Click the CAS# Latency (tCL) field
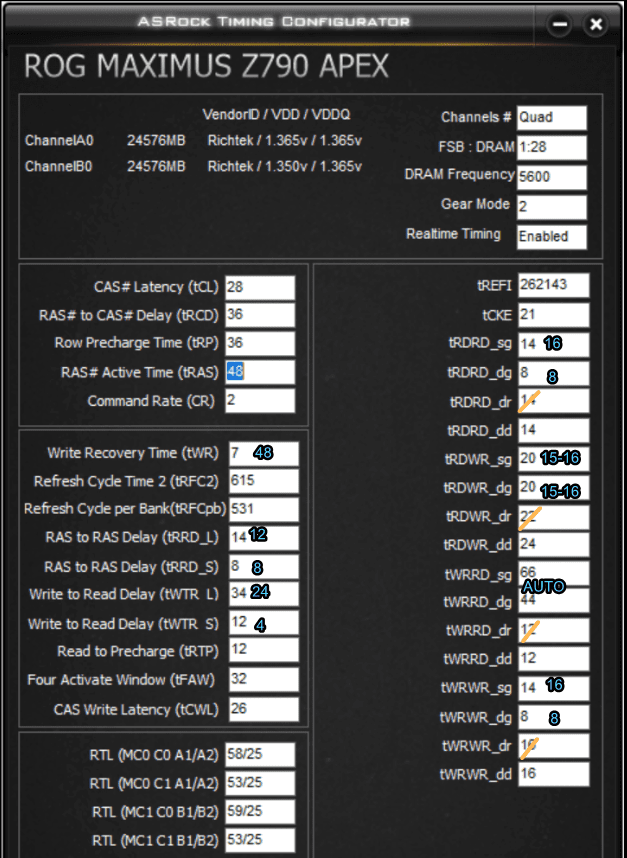Screen dimensions: 627x858 click(260, 287)
